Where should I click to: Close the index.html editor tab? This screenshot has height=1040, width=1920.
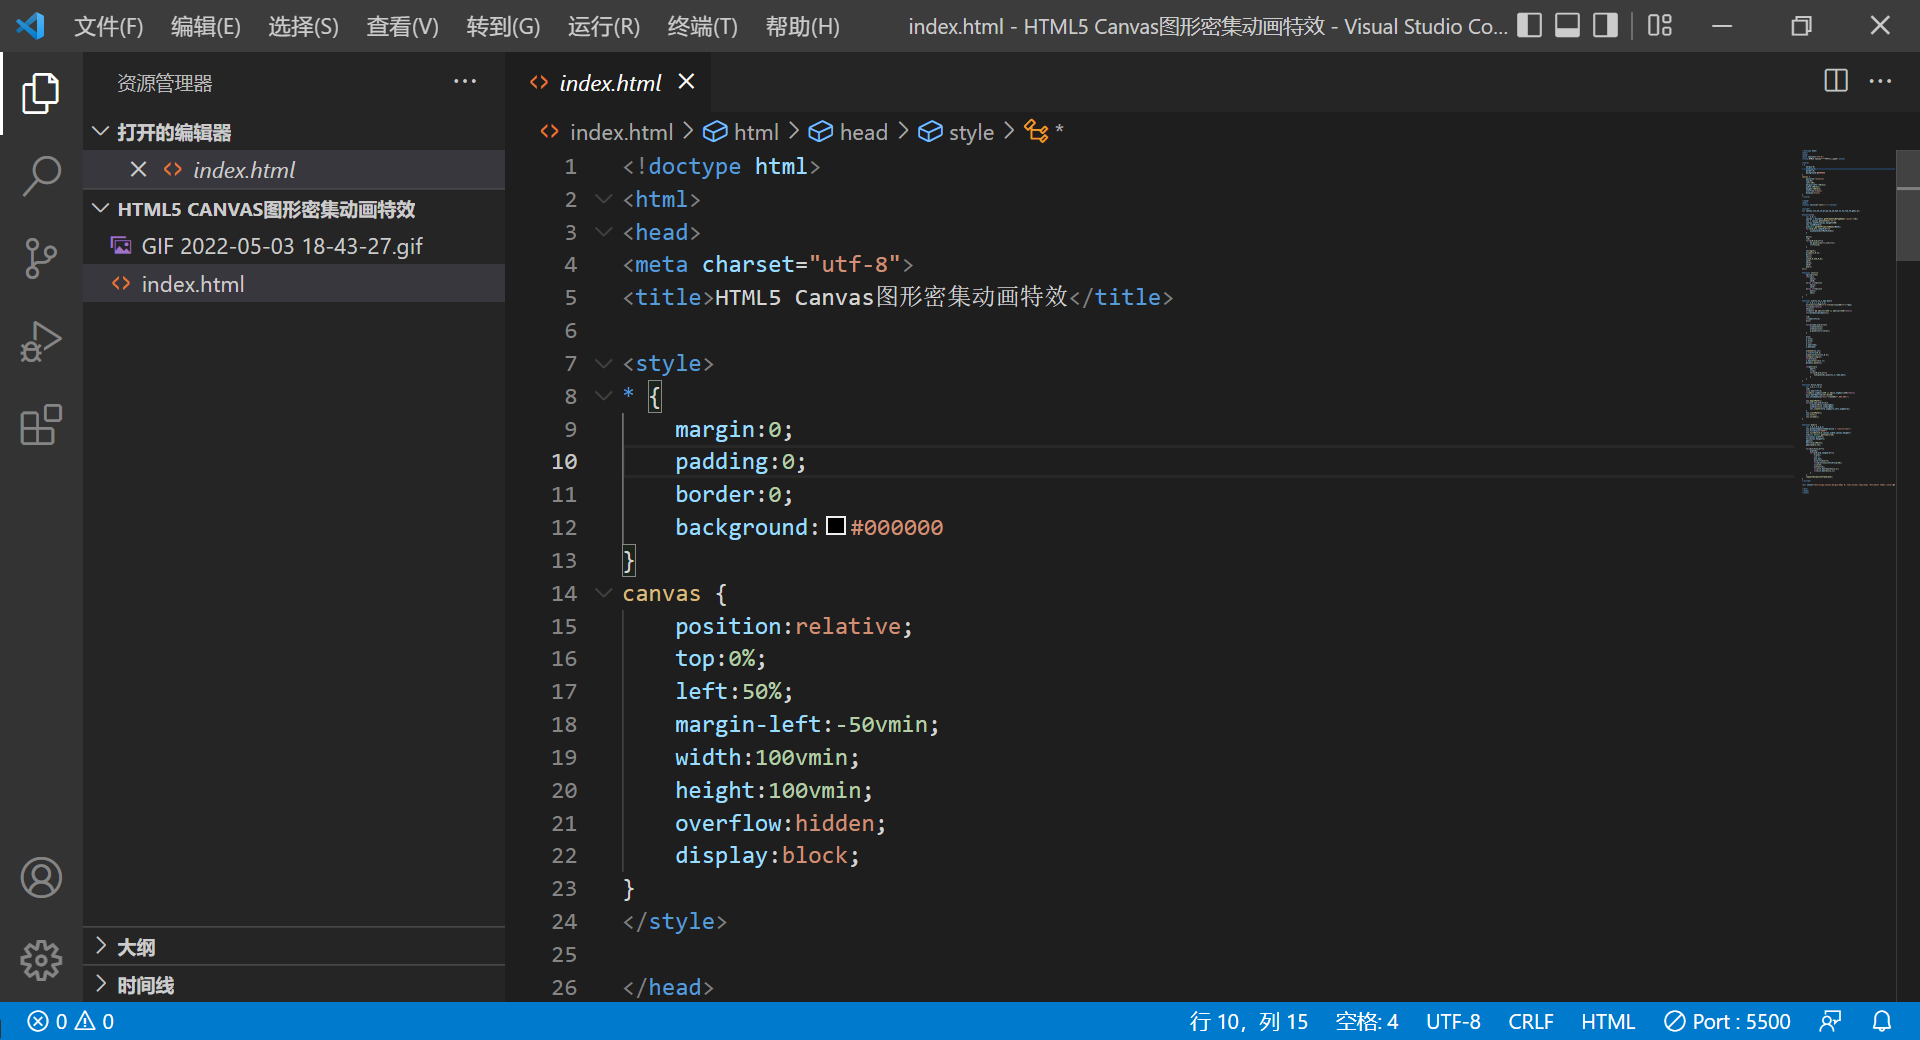click(x=686, y=81)
